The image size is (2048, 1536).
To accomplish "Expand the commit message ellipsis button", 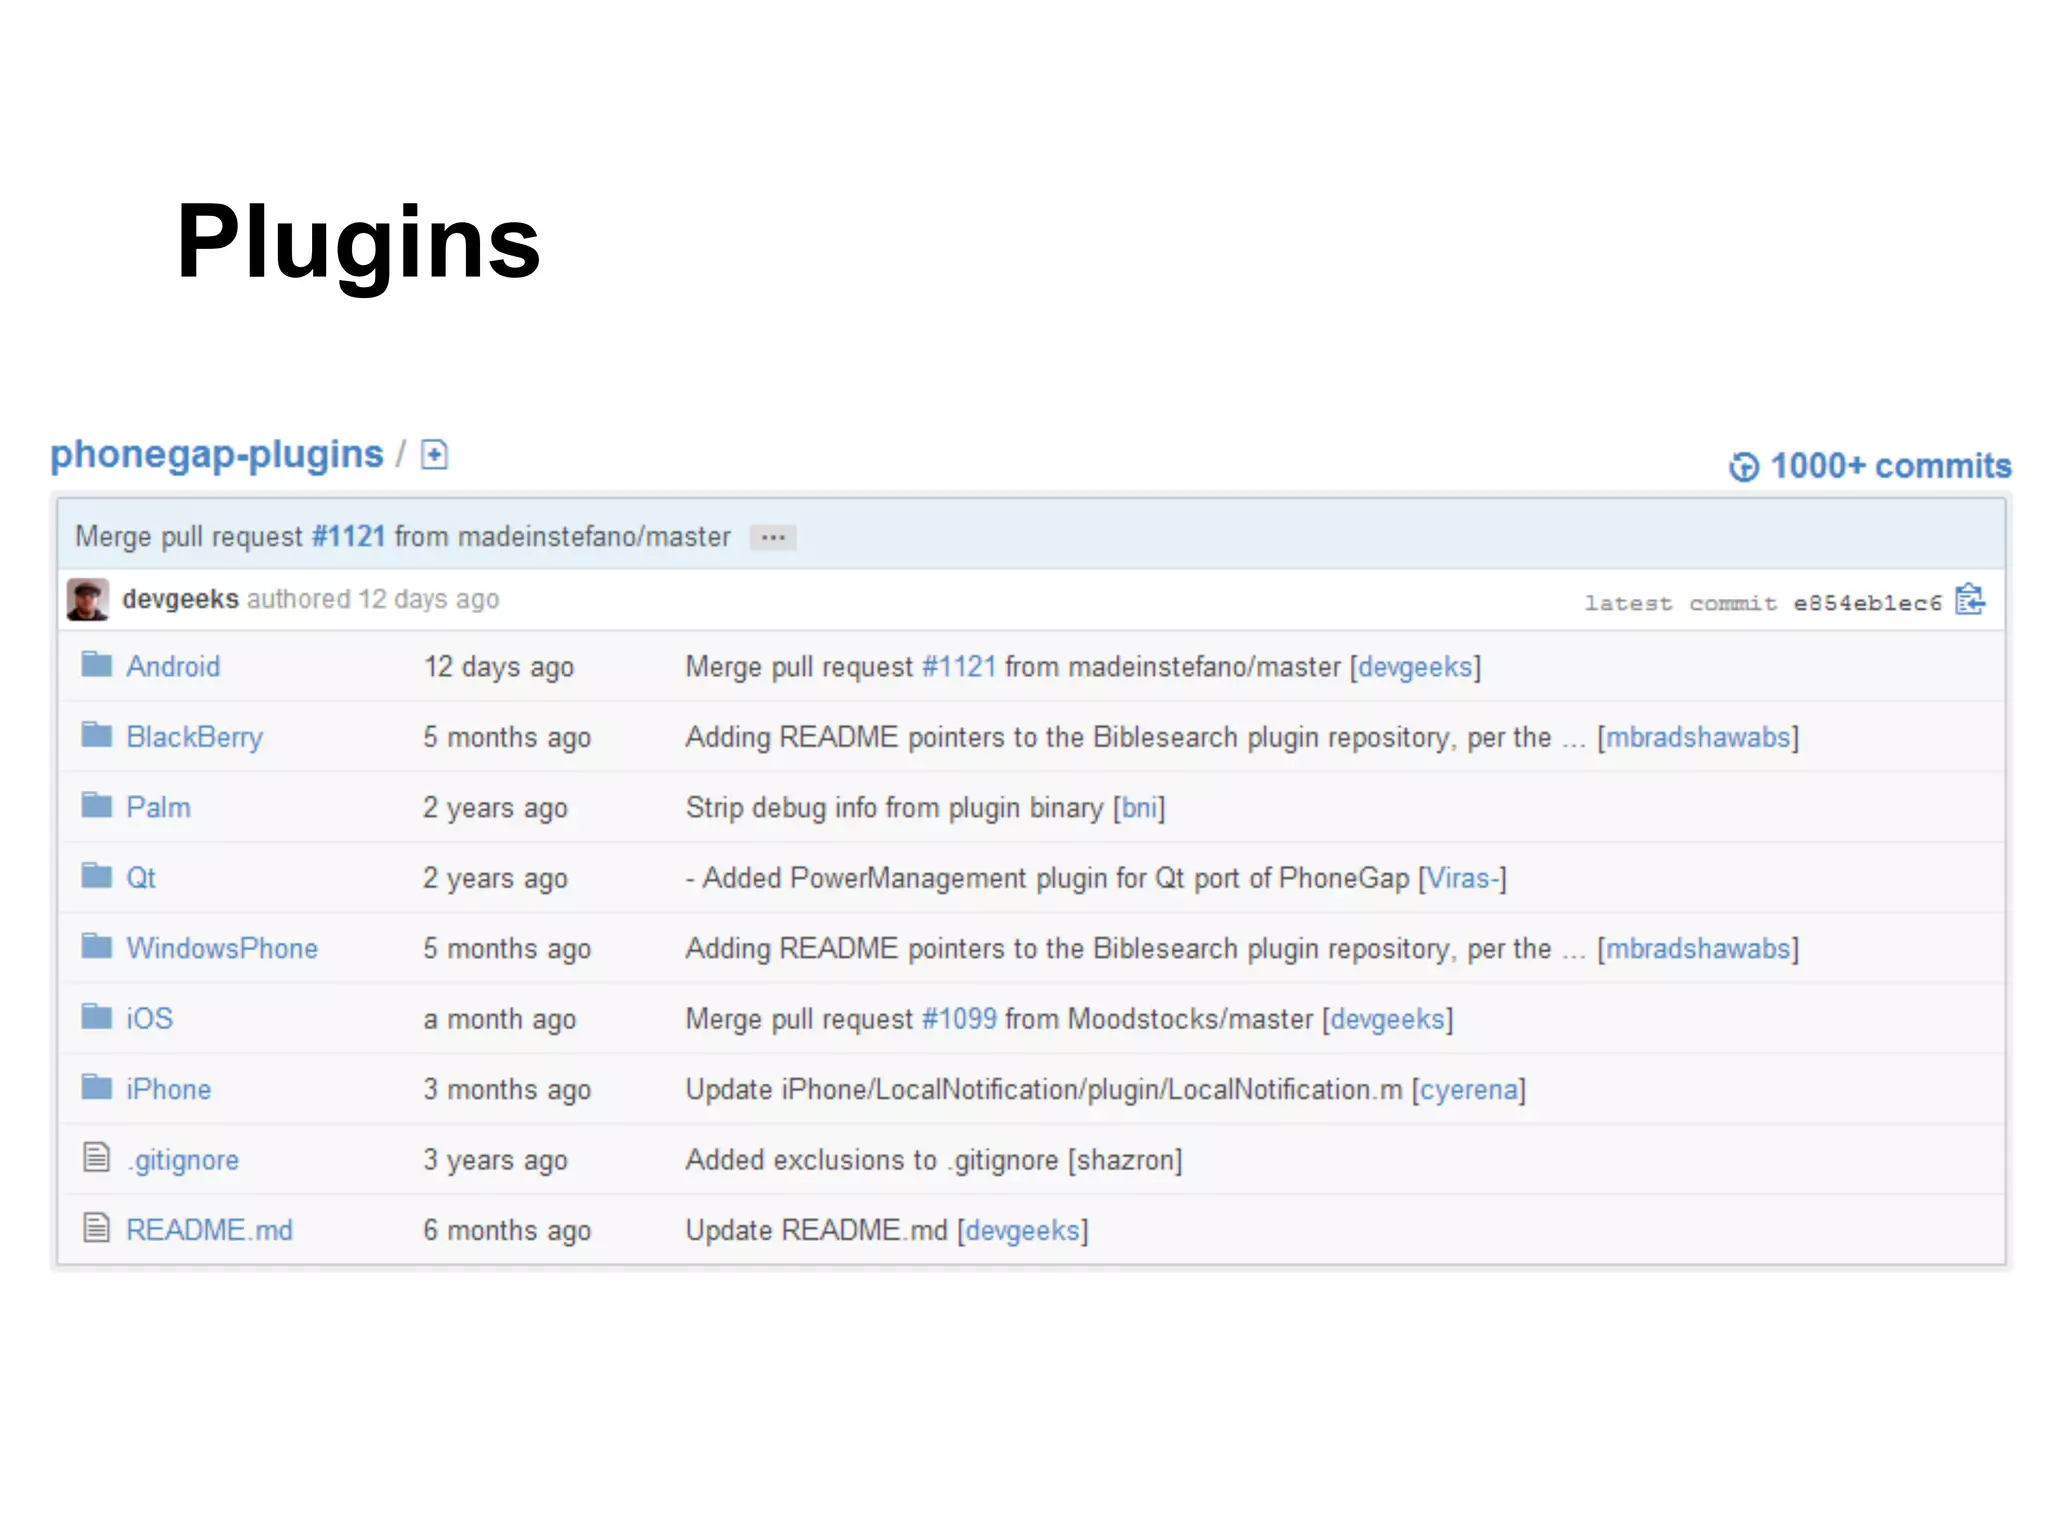I will (773, 538).
